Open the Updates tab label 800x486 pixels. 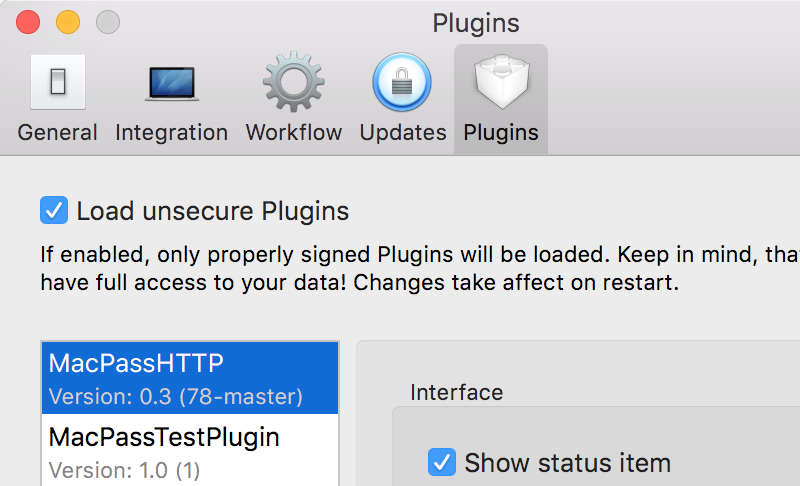pos(403,133)
